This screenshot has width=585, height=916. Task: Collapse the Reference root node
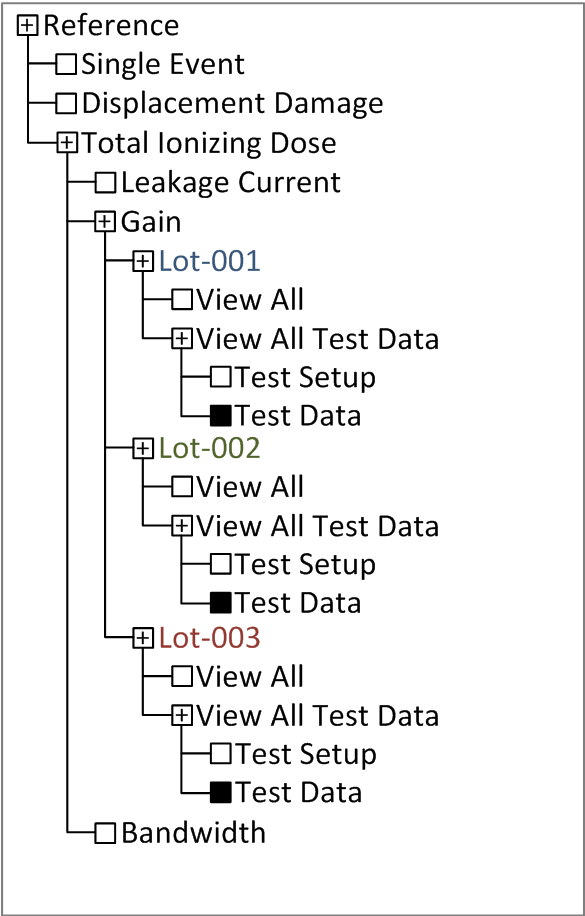[x=27, y=26]
